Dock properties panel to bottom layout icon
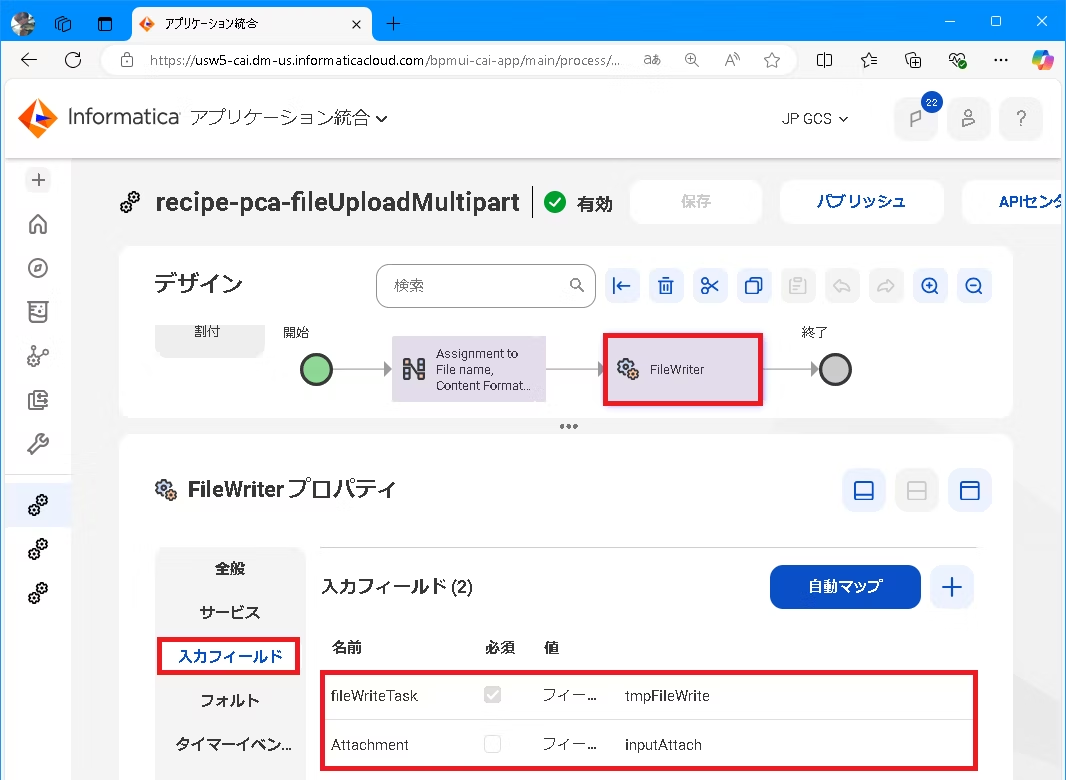Screen dimensions: 1066x780 863,490
